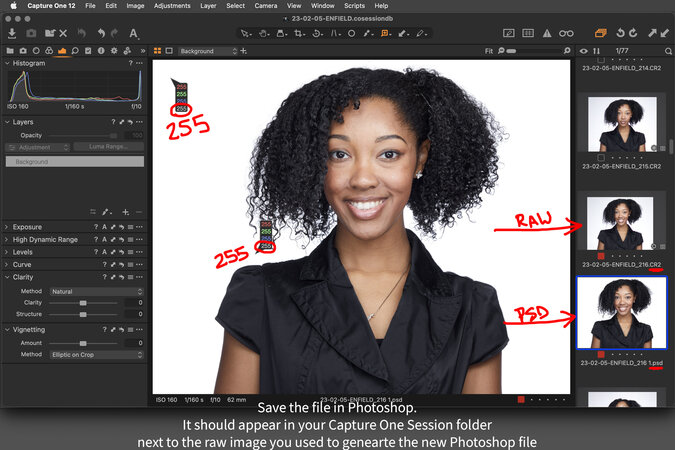675x450 pixels.
Task: Toggle browser visibility with the eye icon
Action: coord(584,50)
